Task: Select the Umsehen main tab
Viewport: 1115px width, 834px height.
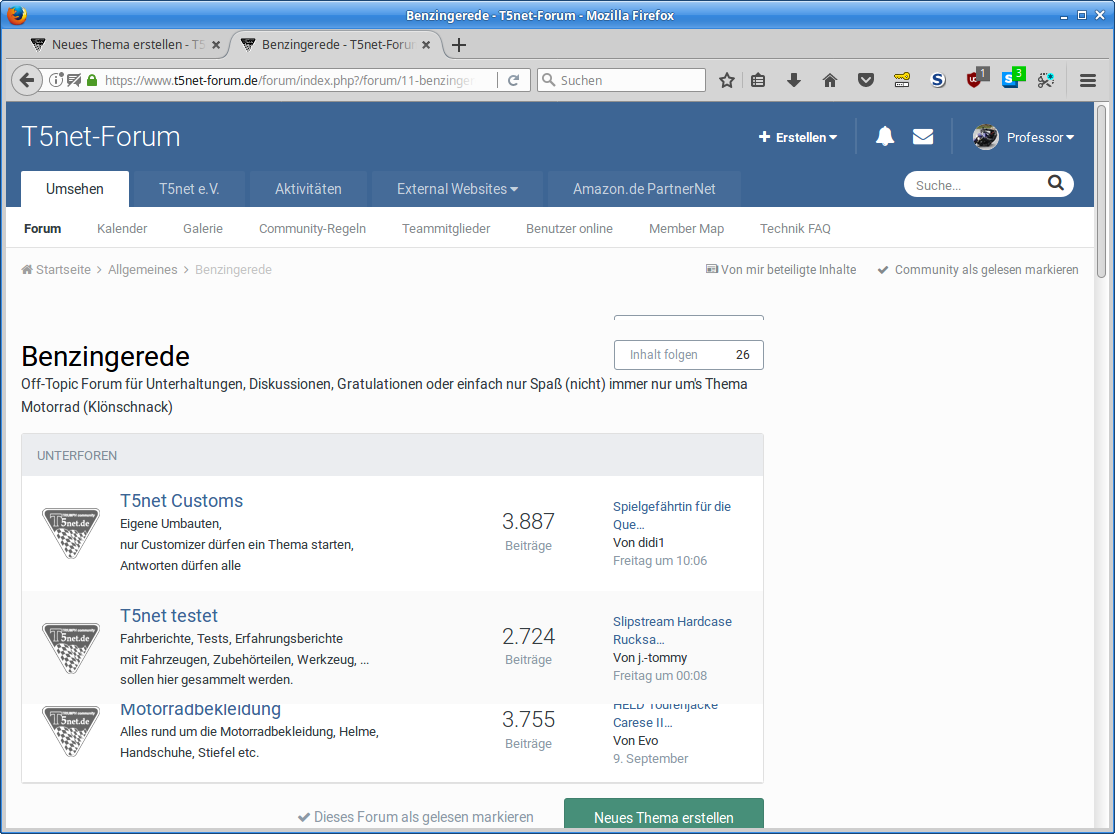Action: click(75, 189)
